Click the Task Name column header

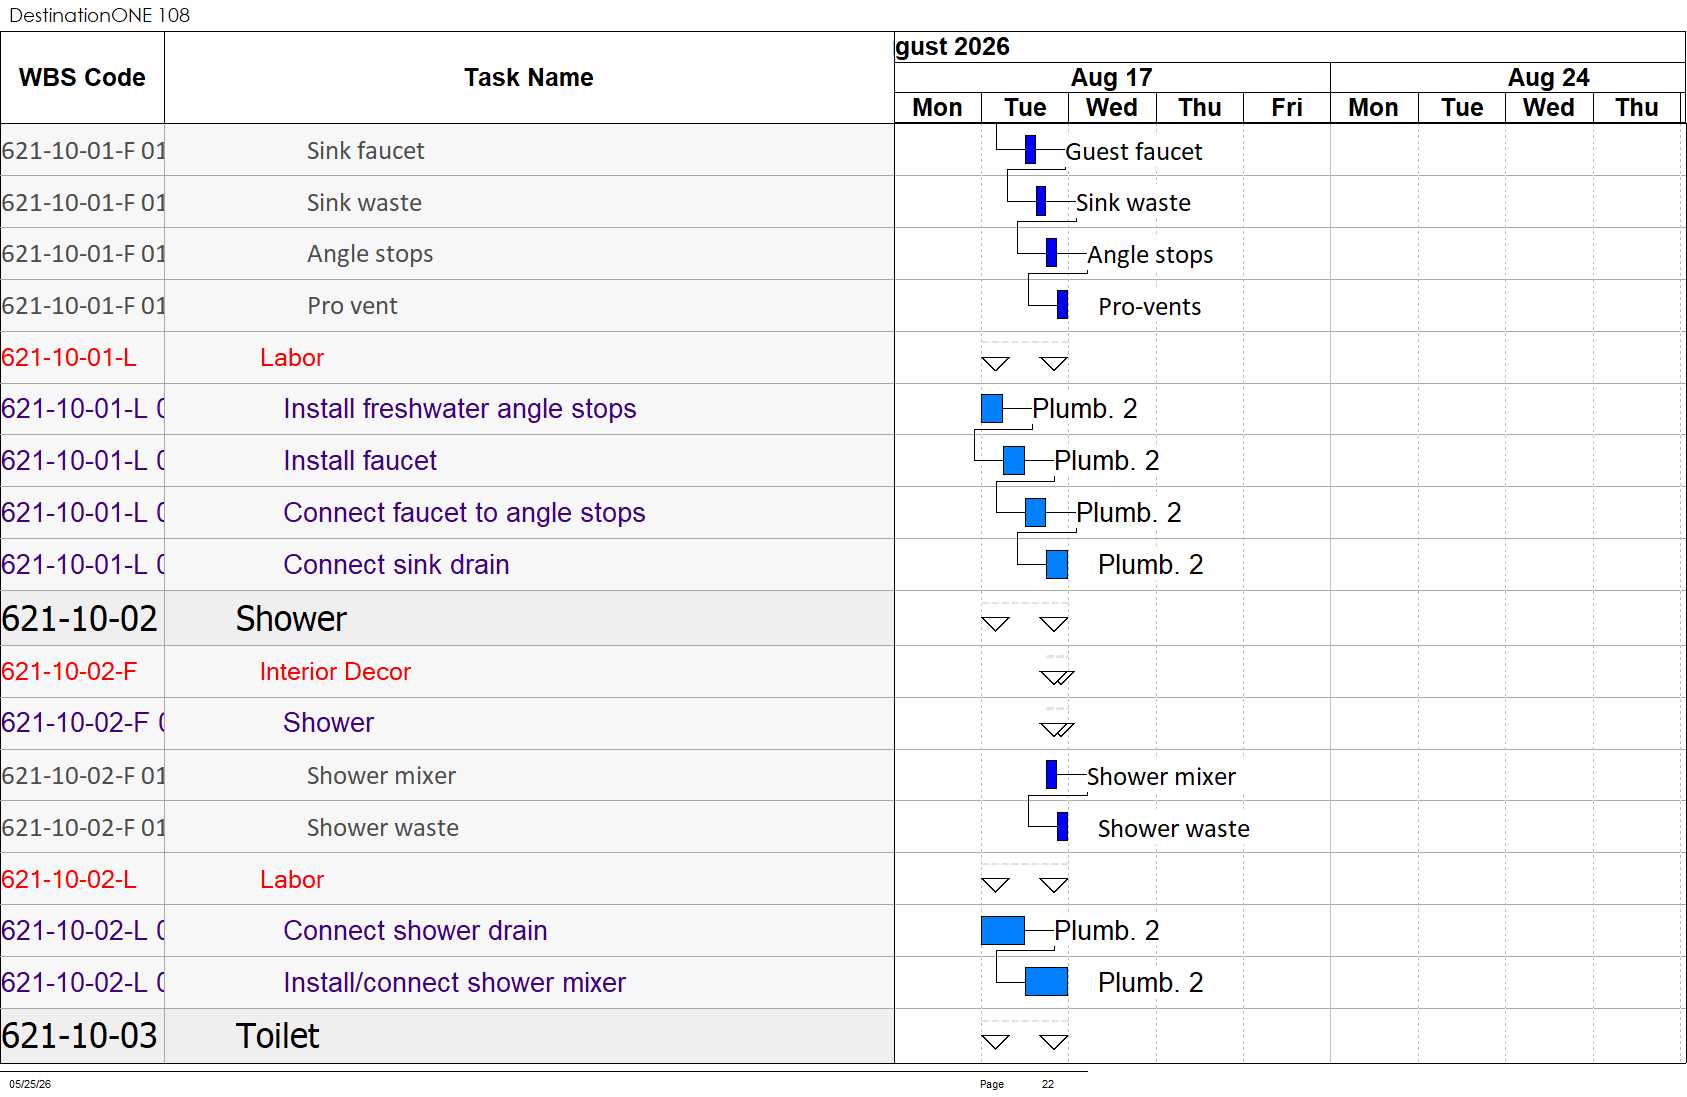pyautogui.click(x=529, y=77)
